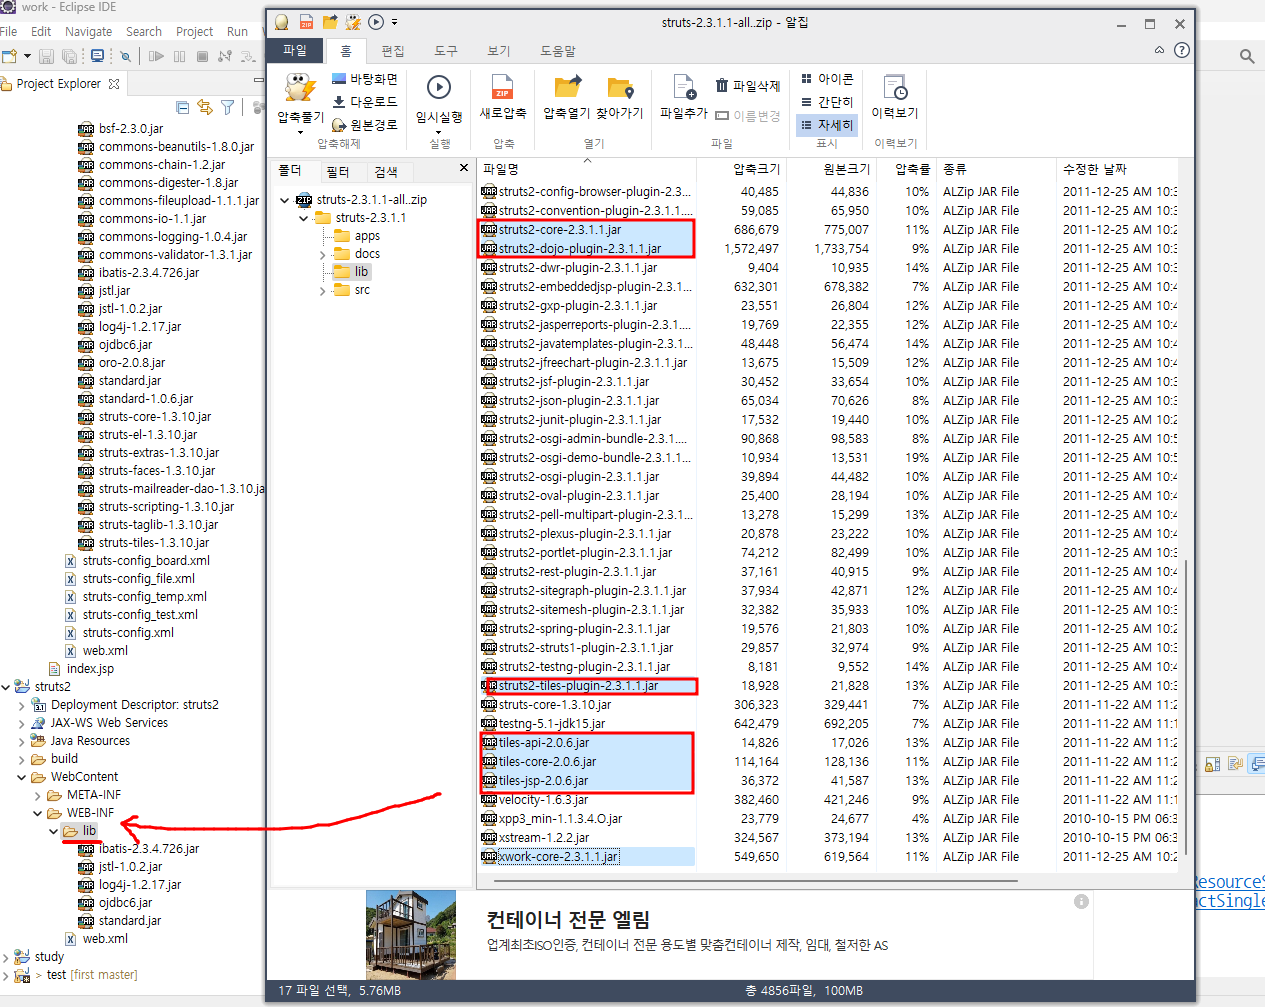This screenshot has width=1265, height=1007.
Task: Click the 찾아가기 locate folder icon
Action: 620,87
